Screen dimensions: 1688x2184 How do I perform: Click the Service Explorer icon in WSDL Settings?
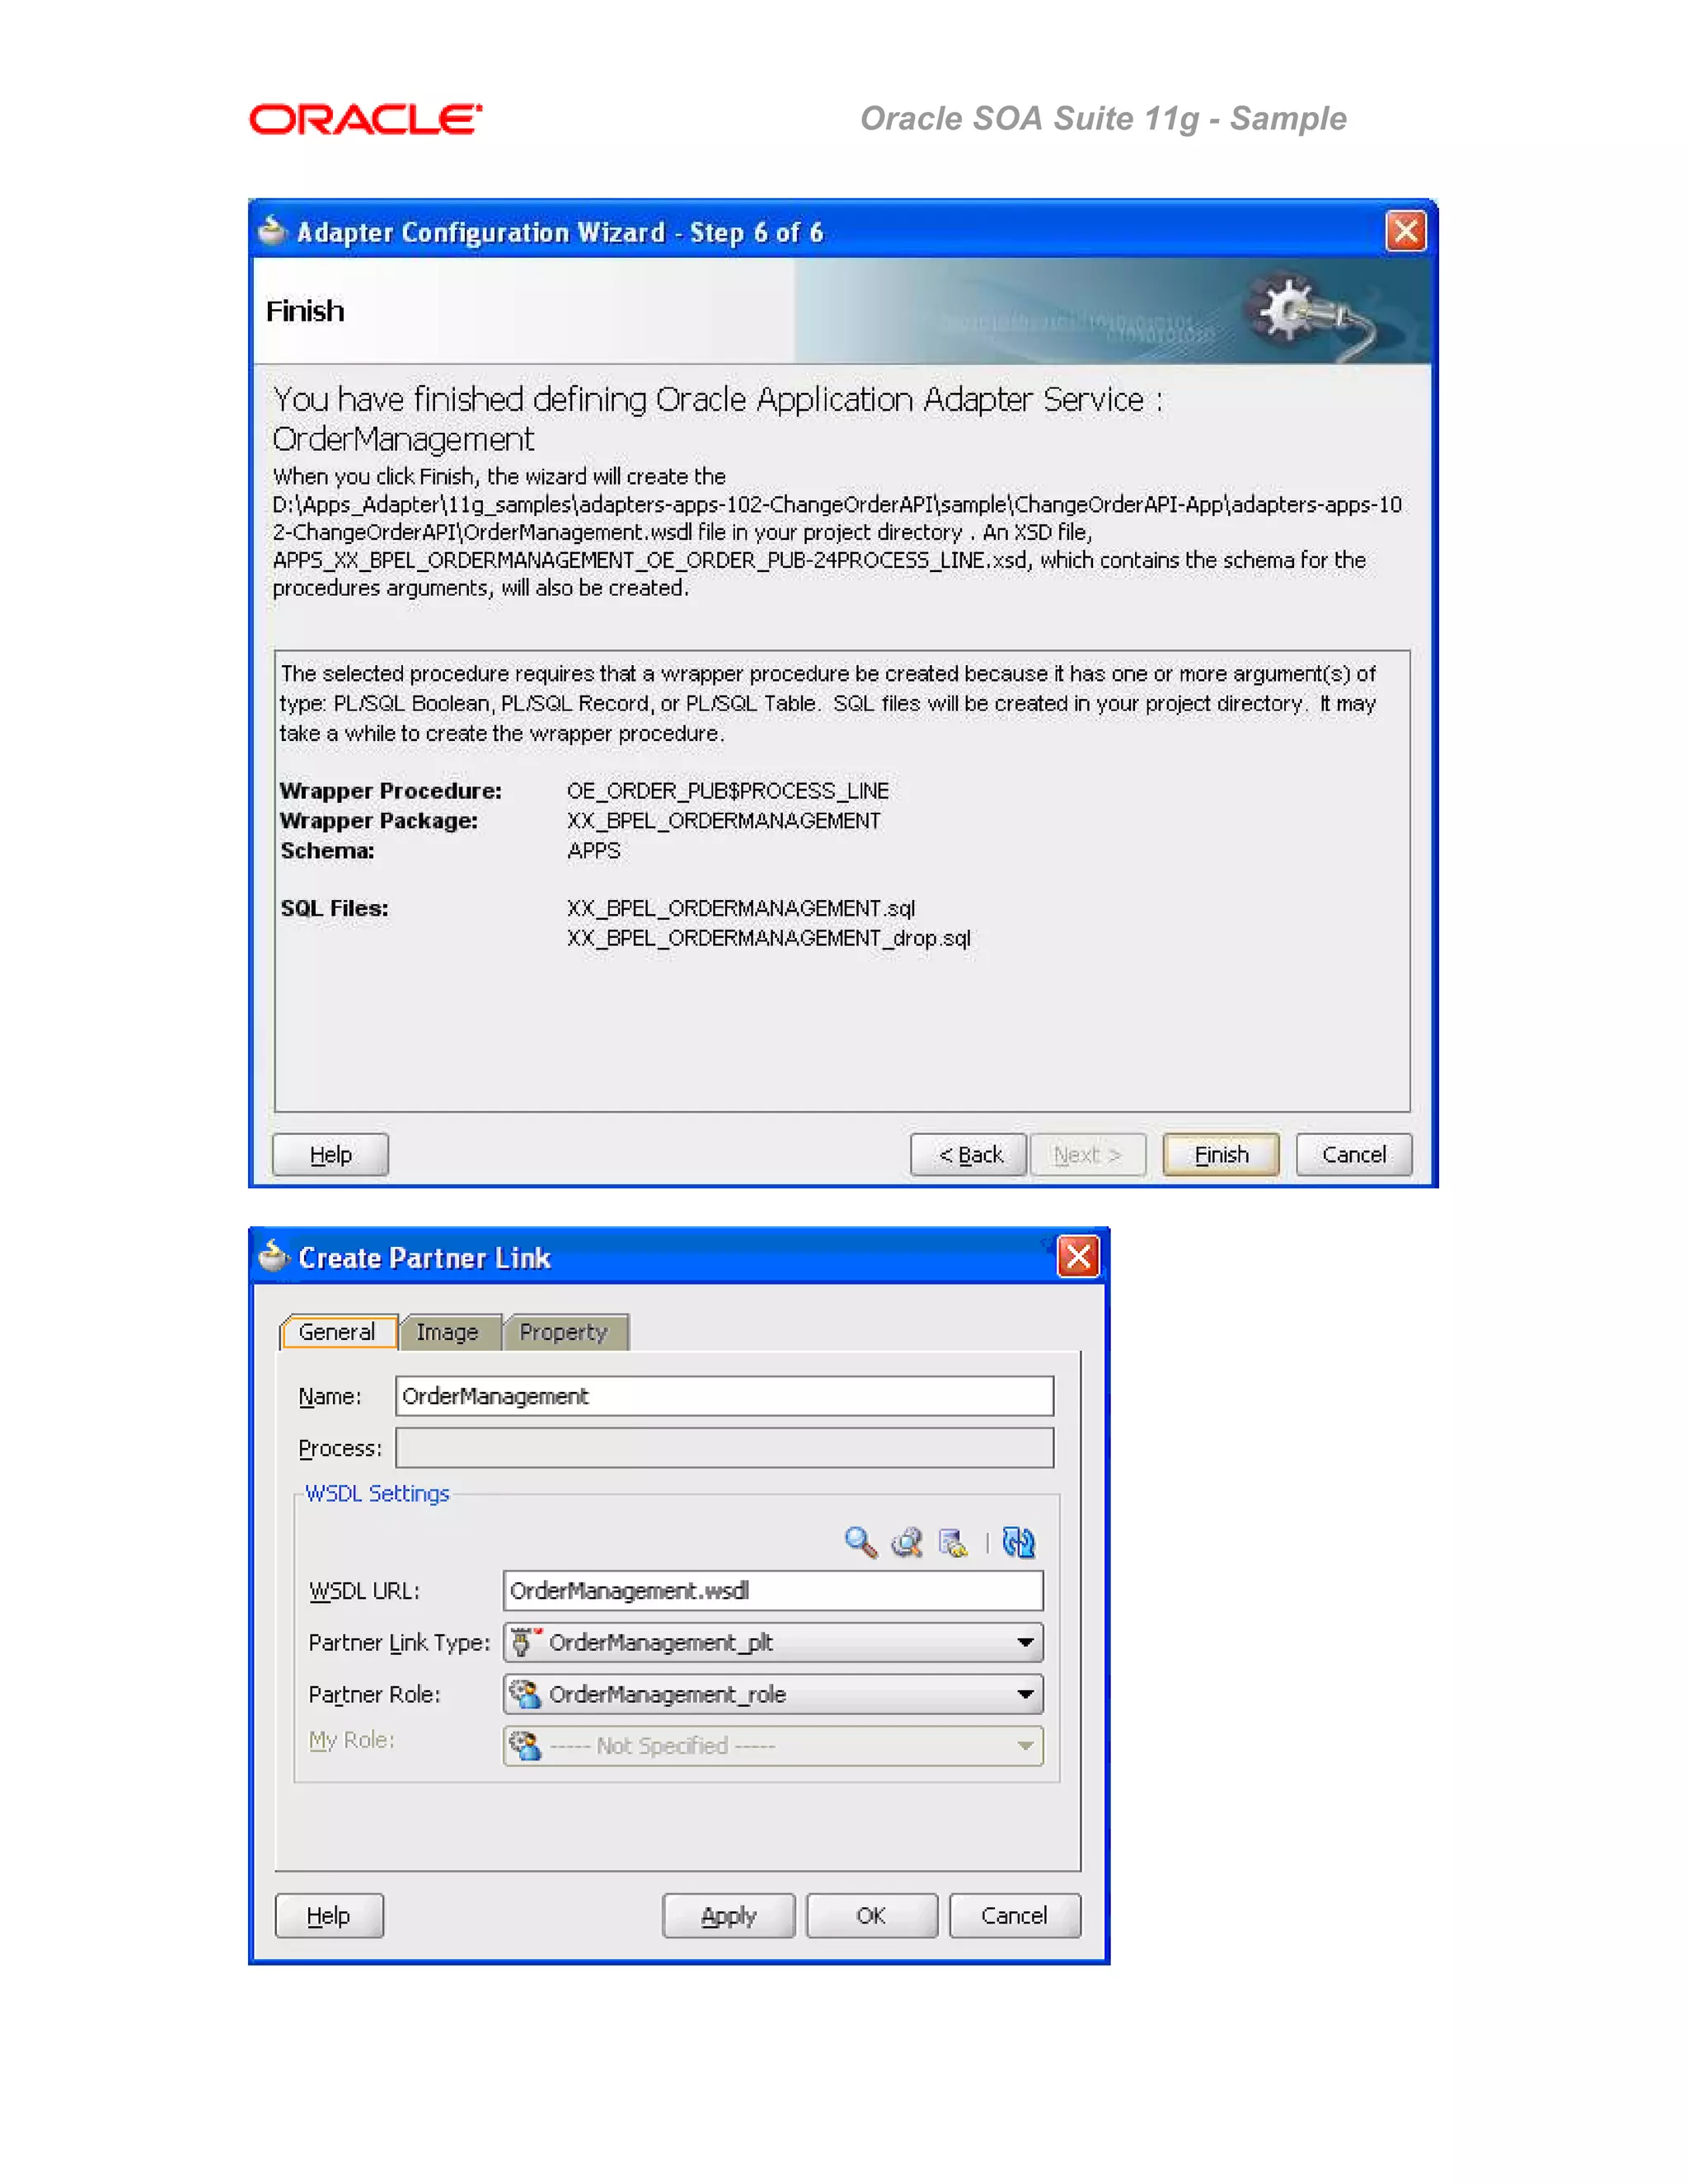coord(907,1542)
